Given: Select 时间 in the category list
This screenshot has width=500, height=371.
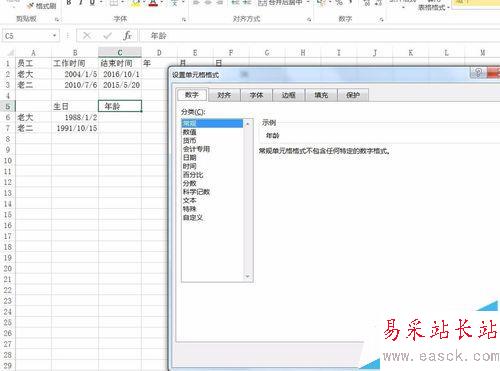Looking at the screenshot, I should pyautogui.click(x=212, y=166).
